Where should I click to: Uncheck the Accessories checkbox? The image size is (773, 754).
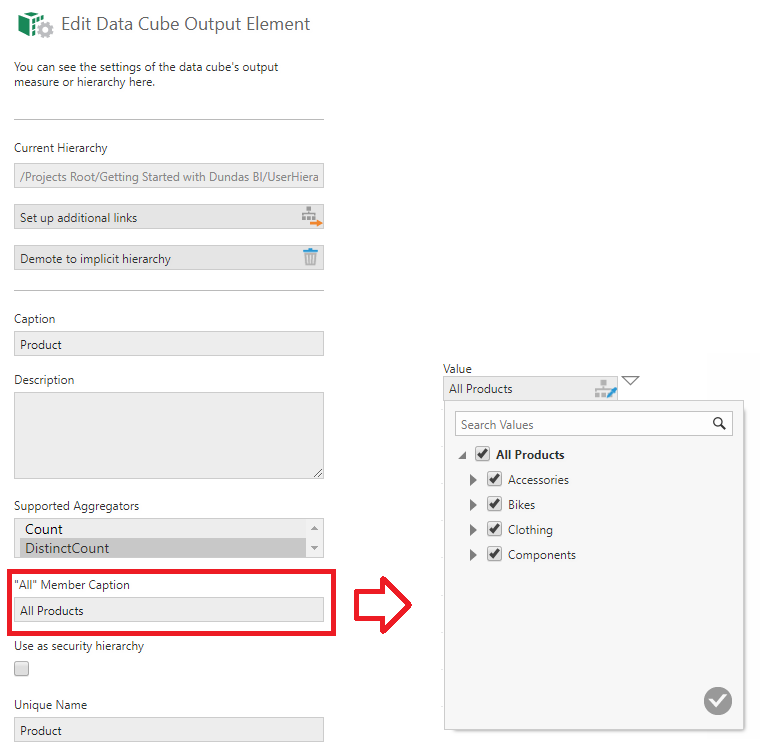[x=494, y=479]
